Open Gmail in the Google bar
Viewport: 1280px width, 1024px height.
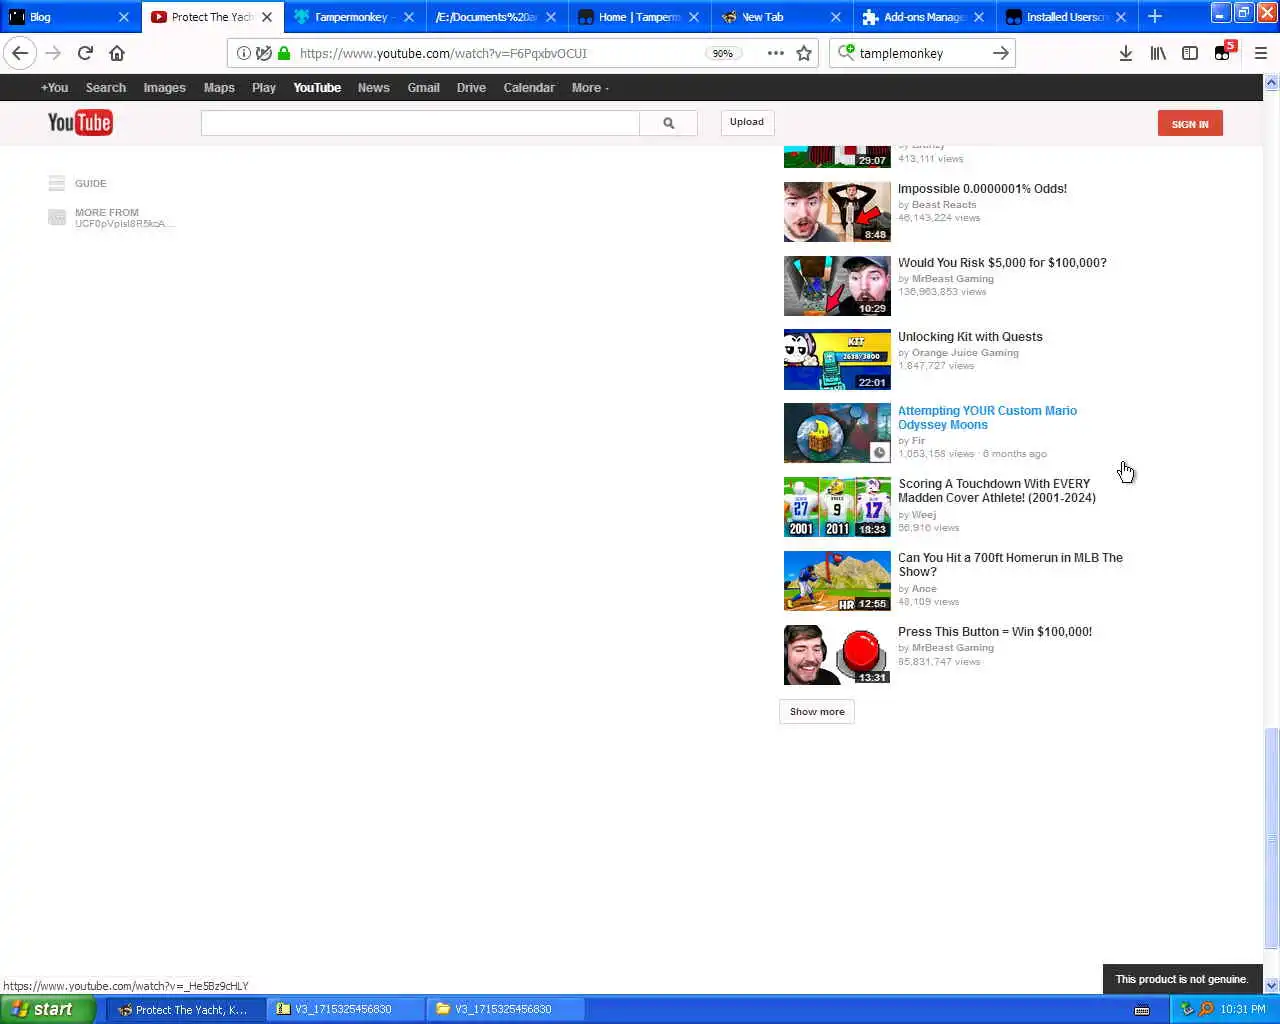pos(423,88)
